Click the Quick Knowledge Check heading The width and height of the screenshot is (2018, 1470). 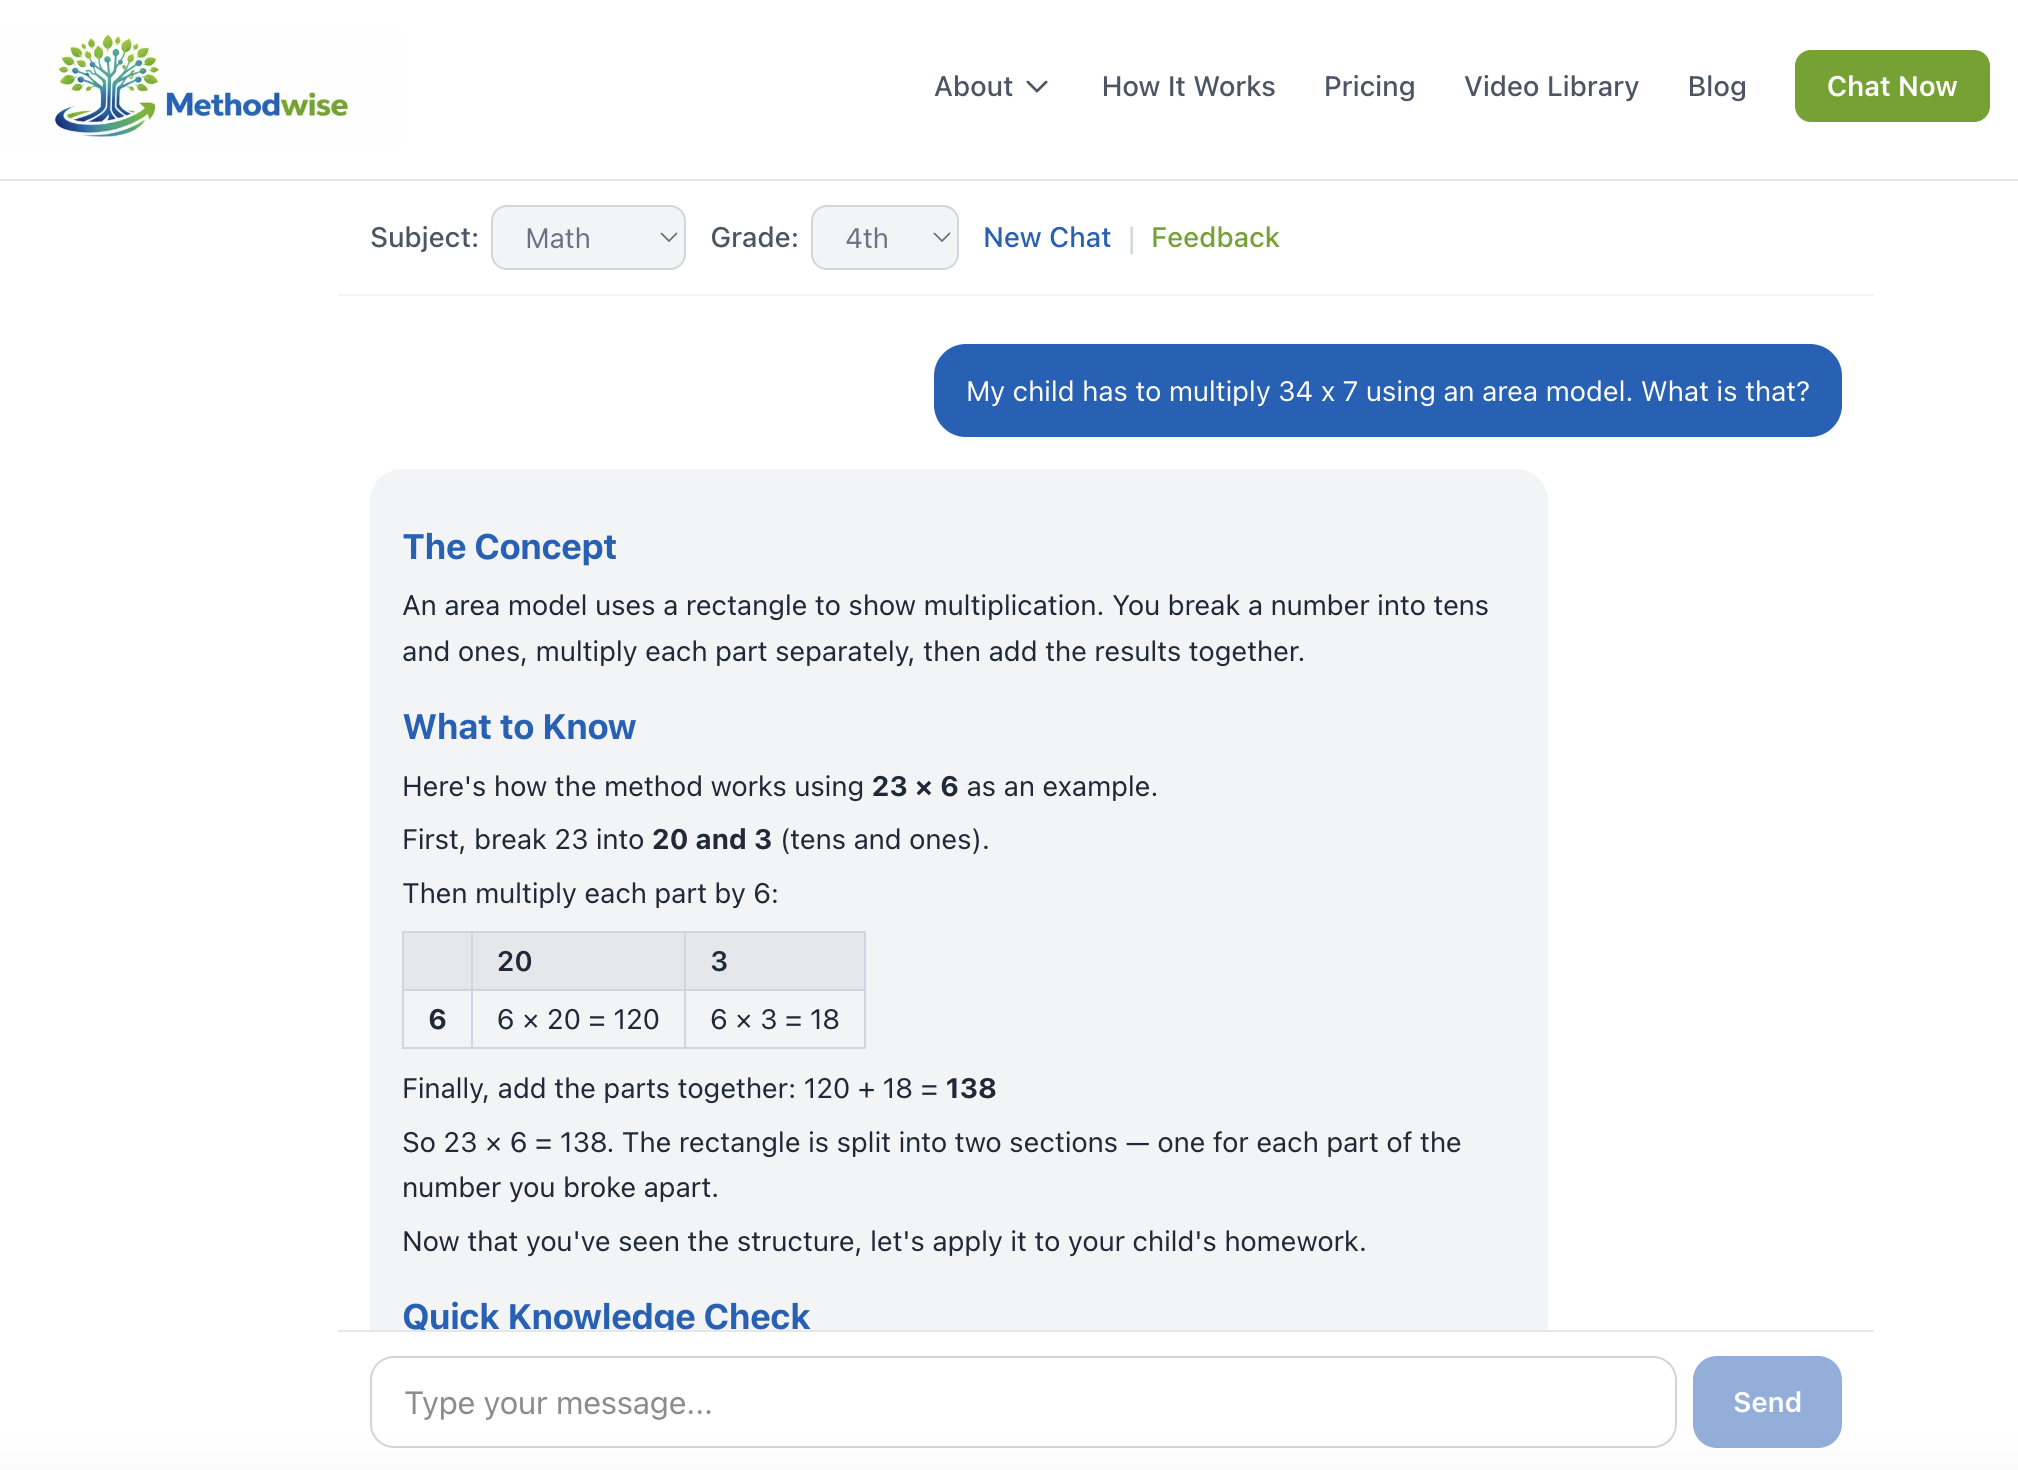(606, 1316)
